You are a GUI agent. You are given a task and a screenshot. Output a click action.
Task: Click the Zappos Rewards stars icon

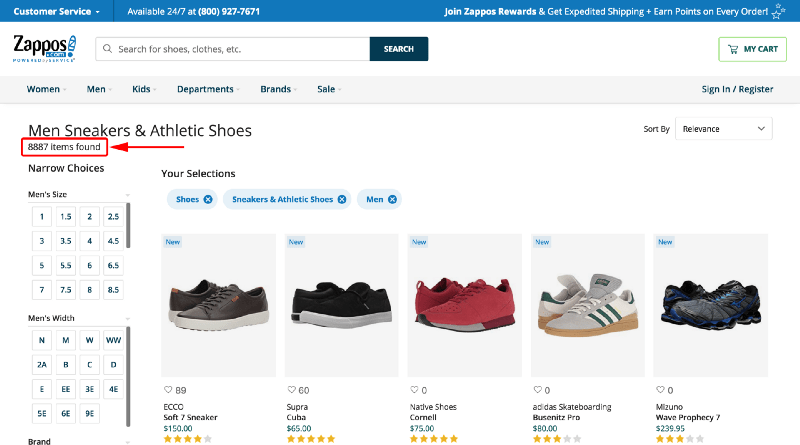point(778,11)
